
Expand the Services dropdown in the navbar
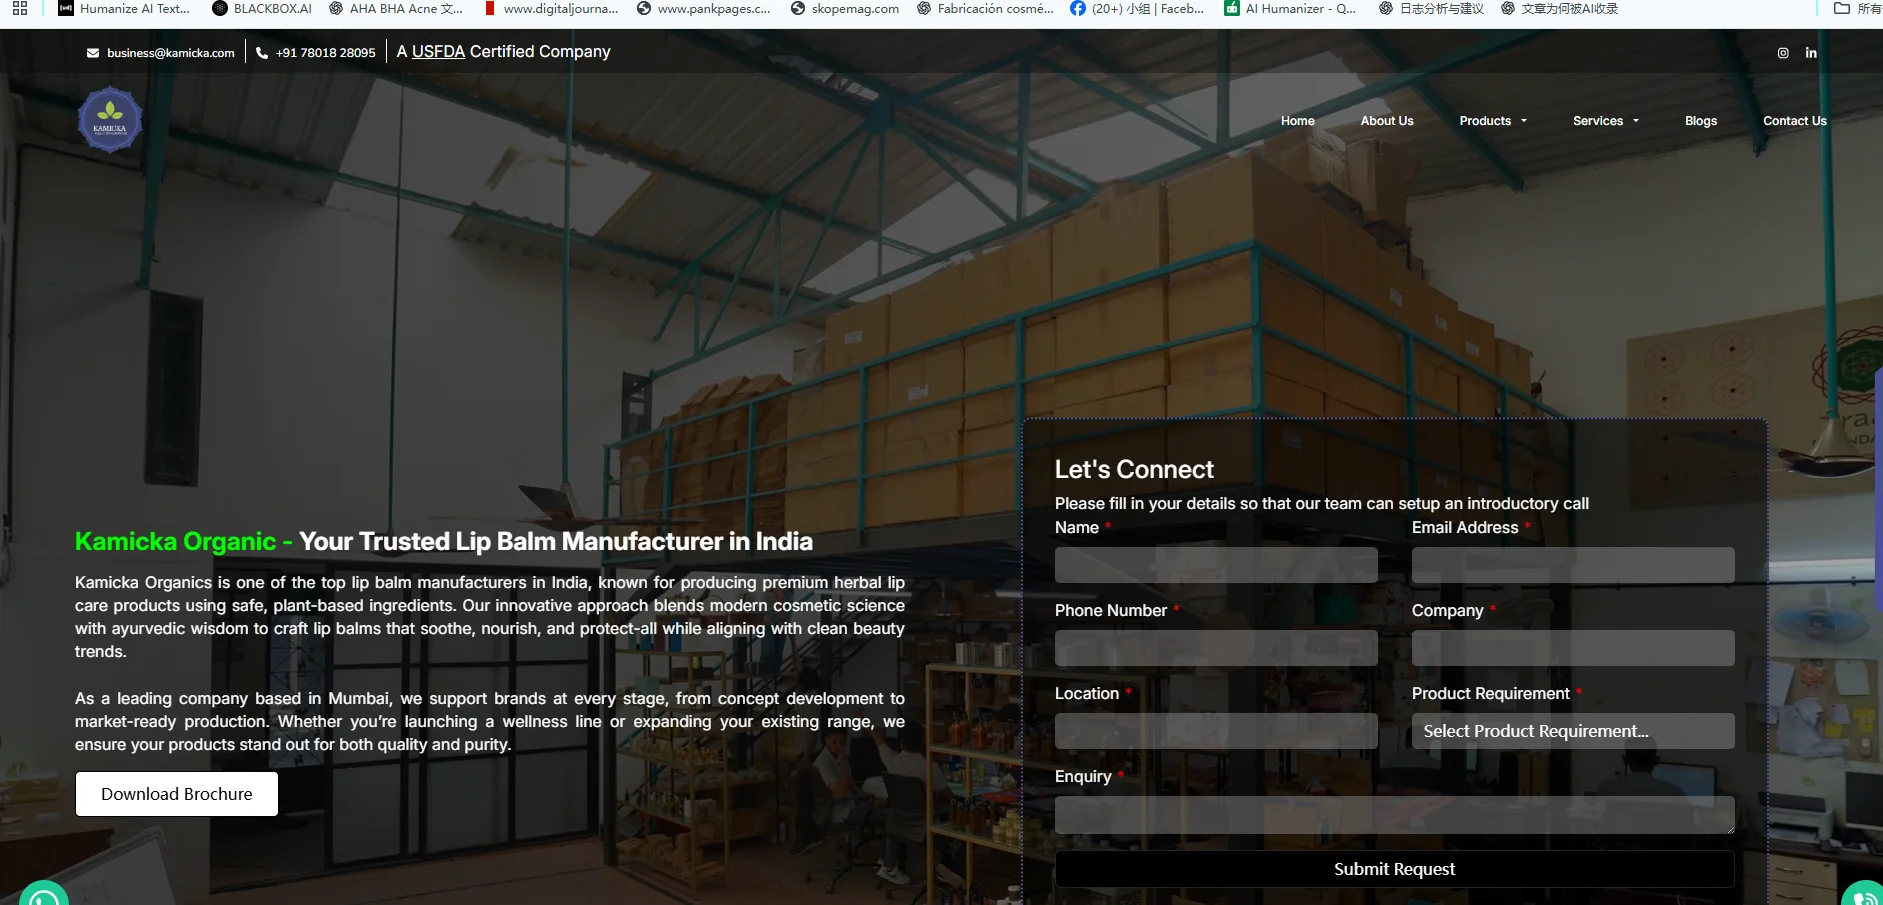1604,120
